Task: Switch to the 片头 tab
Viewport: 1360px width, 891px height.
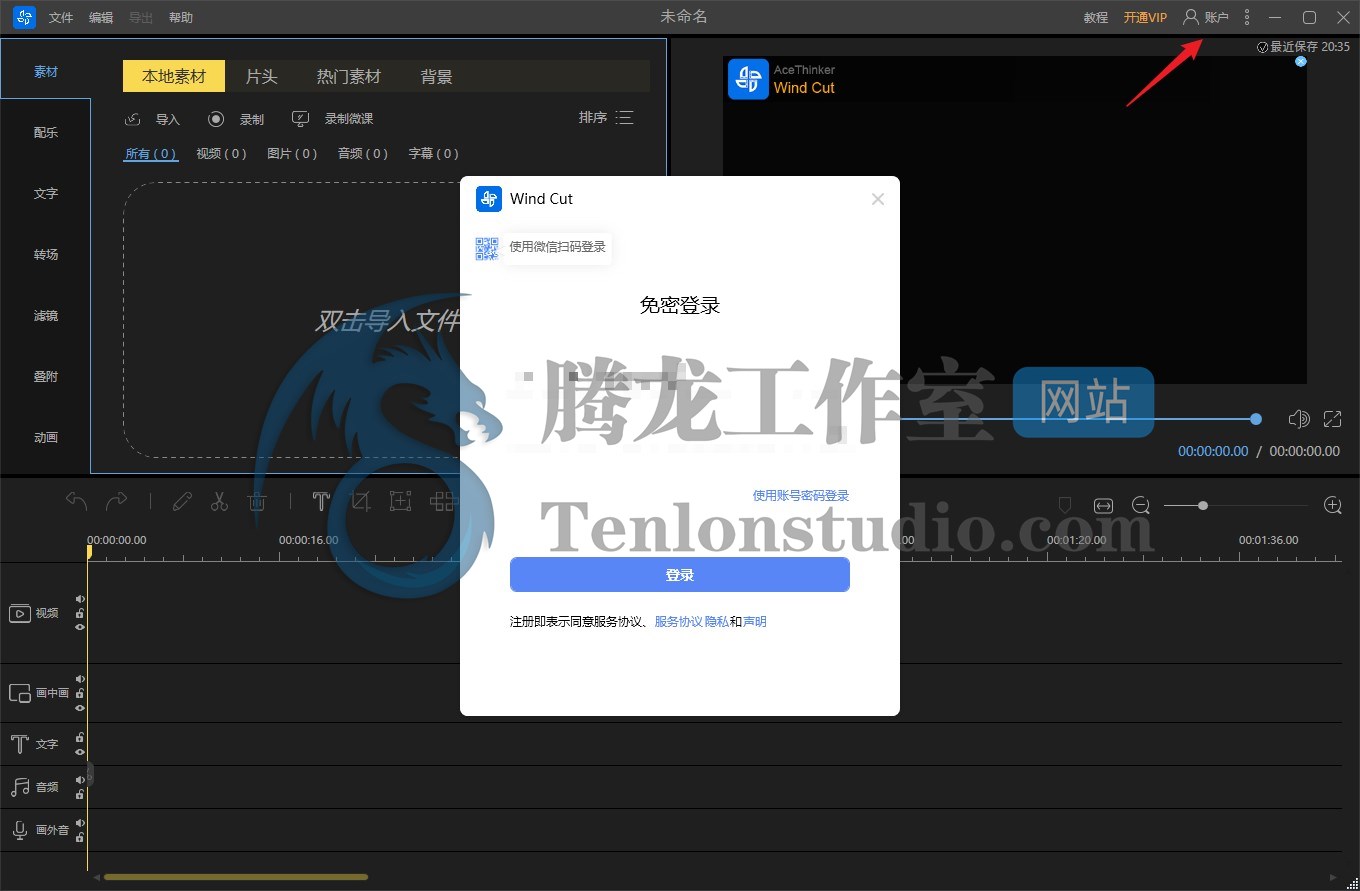Action: (262, 76)
